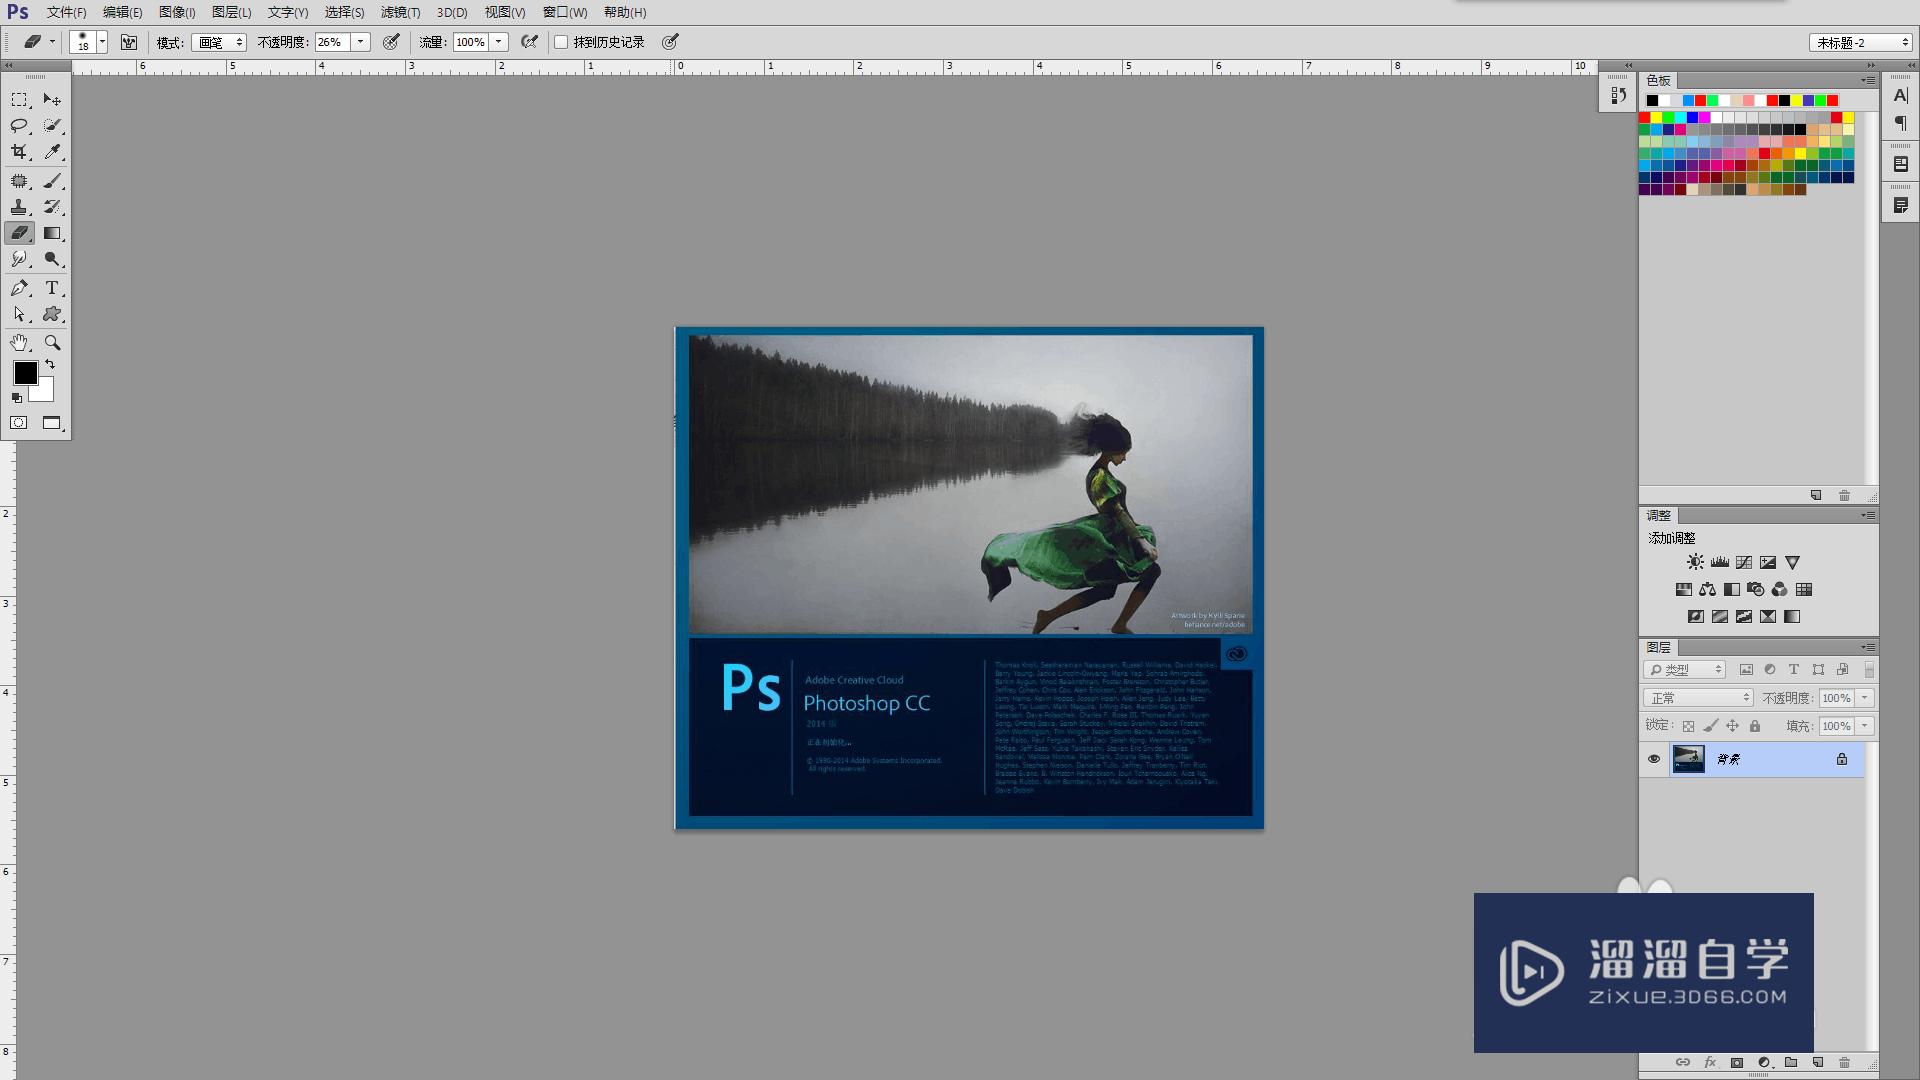This screenshot has height=1080, width=1920.
Task: Toggle lock transparent pixels
Action: click(1688, 726)
